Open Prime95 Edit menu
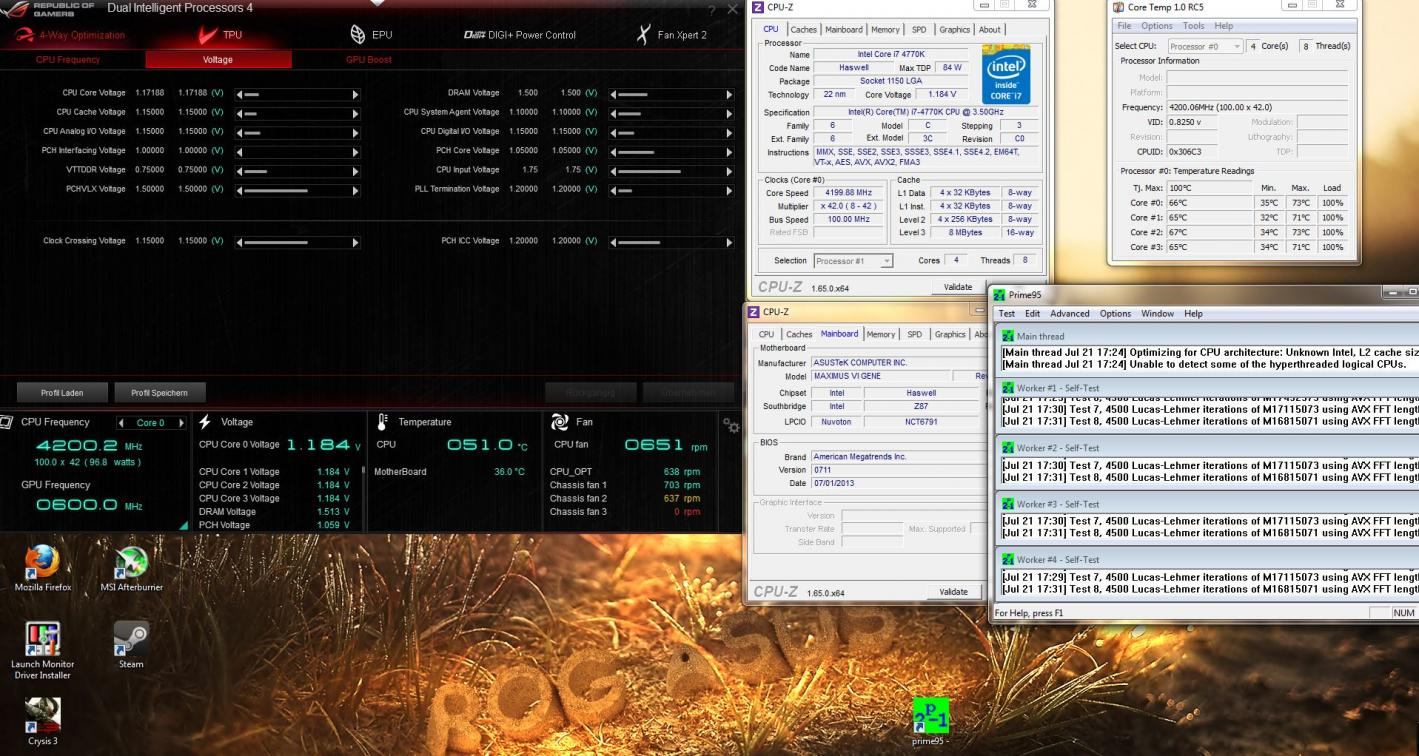The width and height of the screenshot is (1419, 756). [x=1032, y=314]
